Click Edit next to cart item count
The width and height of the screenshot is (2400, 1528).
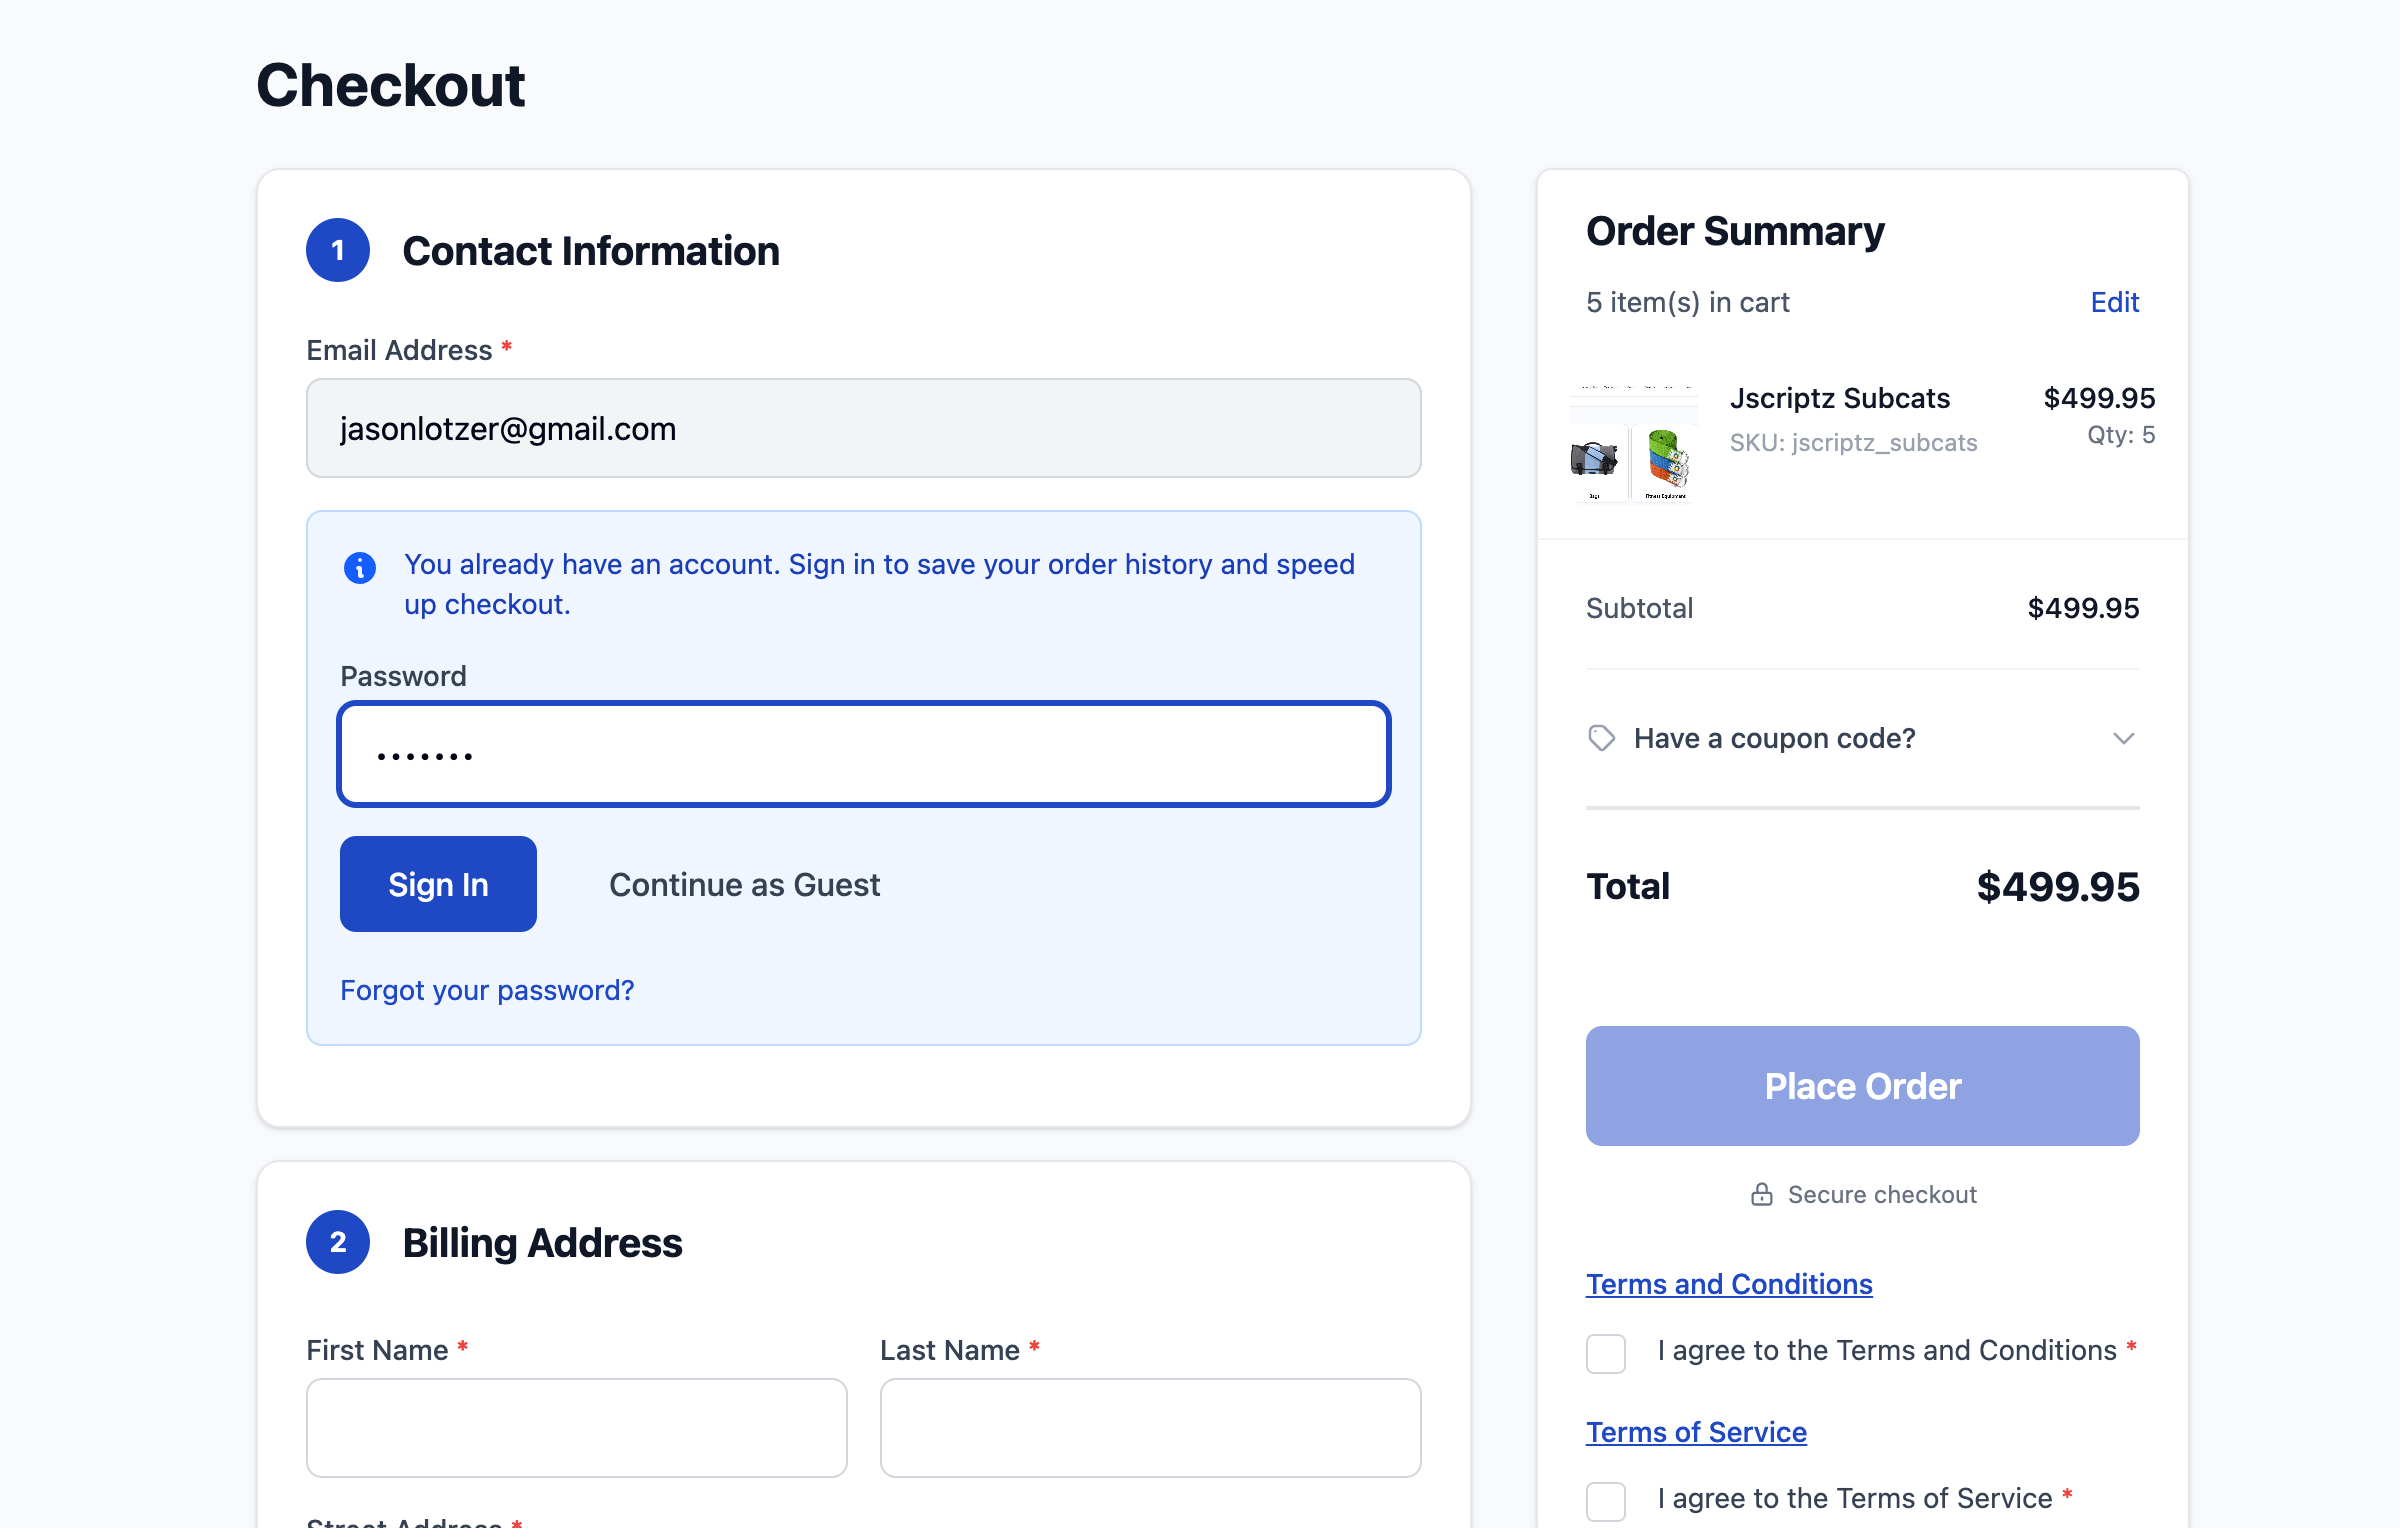pyautogui.click(x=2114, y=302)
